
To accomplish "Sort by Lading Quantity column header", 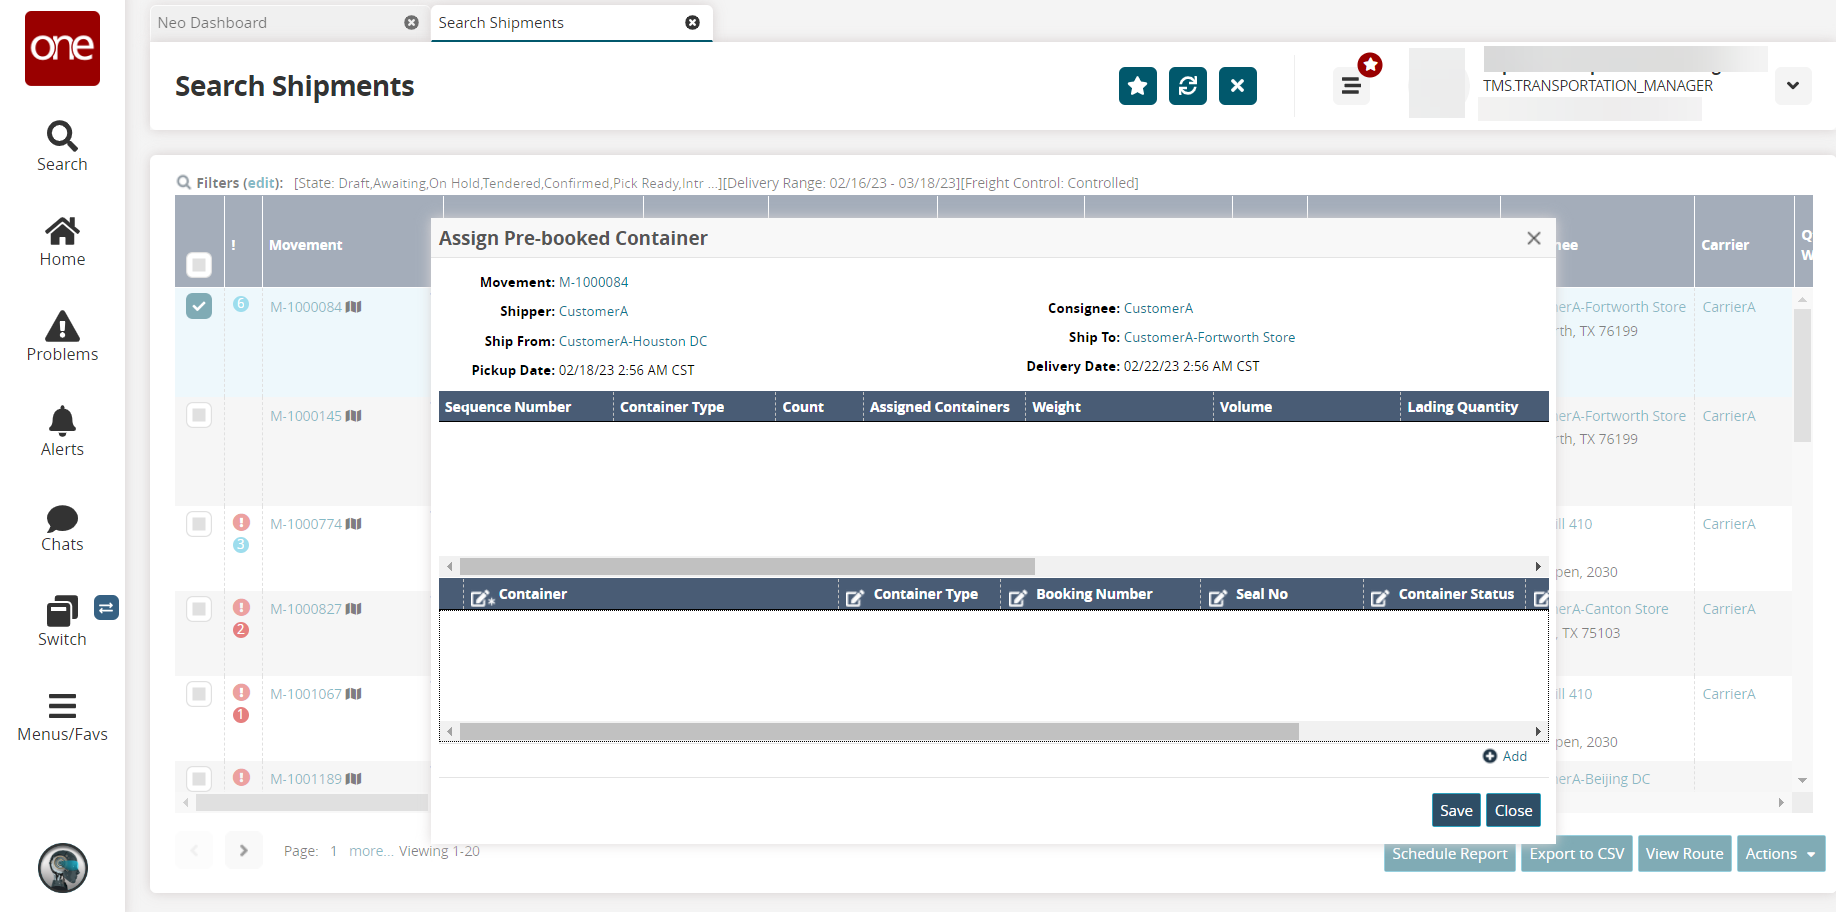I will tap(1474, 407).
